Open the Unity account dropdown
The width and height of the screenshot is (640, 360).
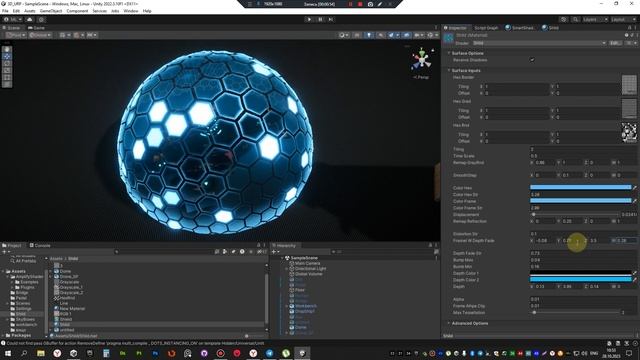(x=12, y=19)
